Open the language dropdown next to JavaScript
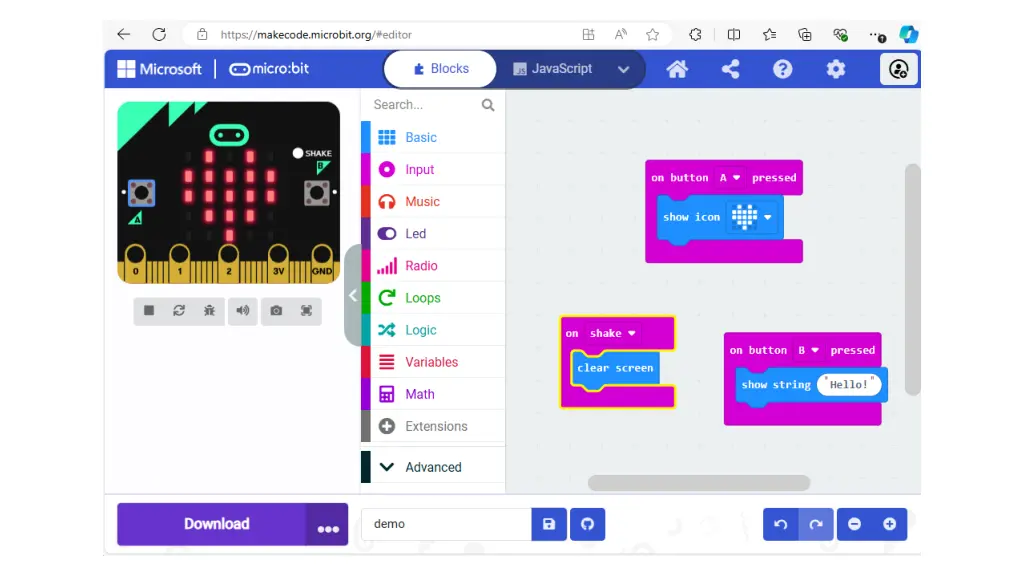 click(x=624, y=69)
